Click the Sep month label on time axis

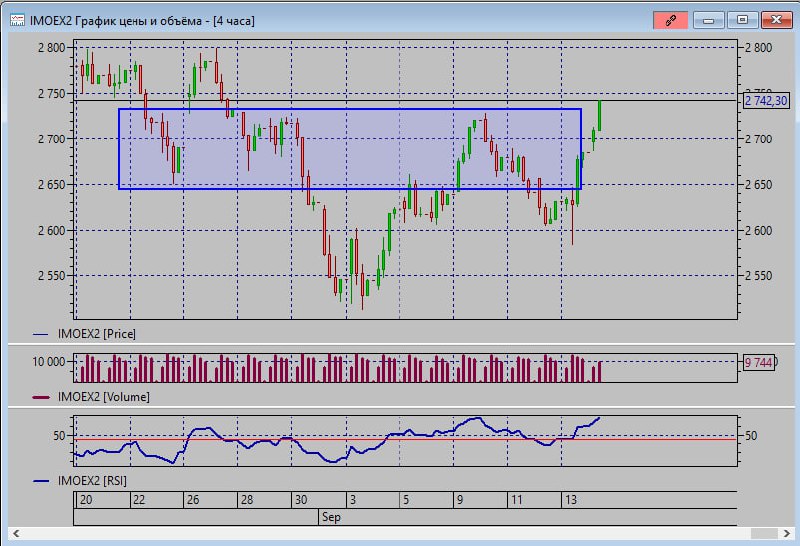point(331,517)
